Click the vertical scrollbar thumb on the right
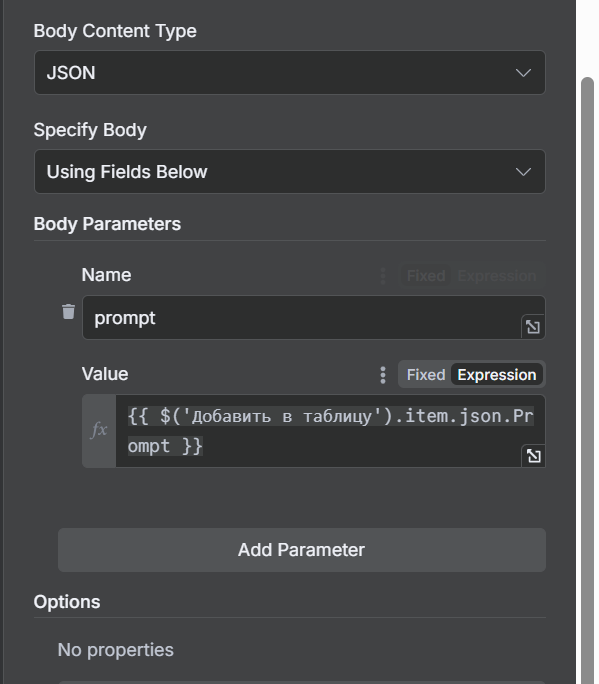The width and height of the screenshot is (599, 684). pos(587,380)
